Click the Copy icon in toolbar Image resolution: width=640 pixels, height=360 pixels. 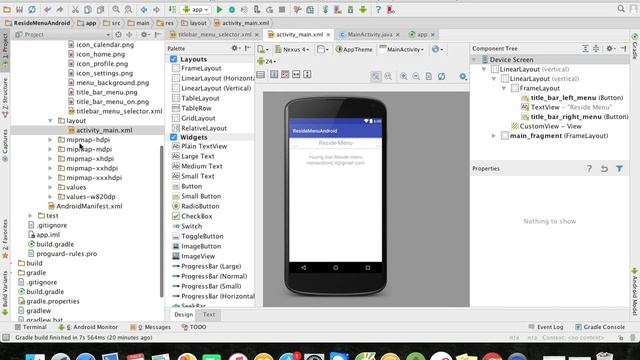click(x=88, y=9)
